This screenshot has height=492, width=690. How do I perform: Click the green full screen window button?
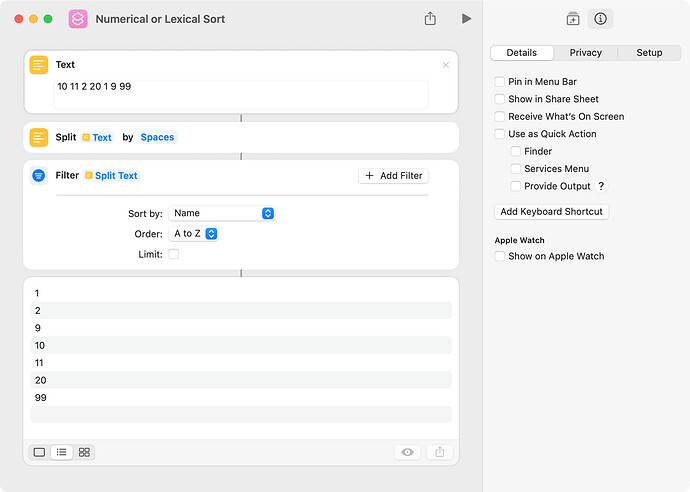tap(48, 19)
